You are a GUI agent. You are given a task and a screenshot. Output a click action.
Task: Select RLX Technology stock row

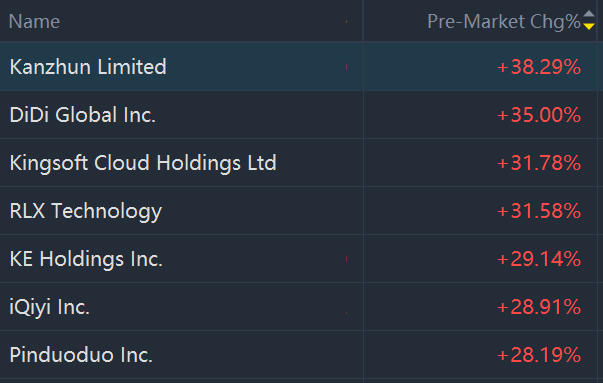coord(298,211)
